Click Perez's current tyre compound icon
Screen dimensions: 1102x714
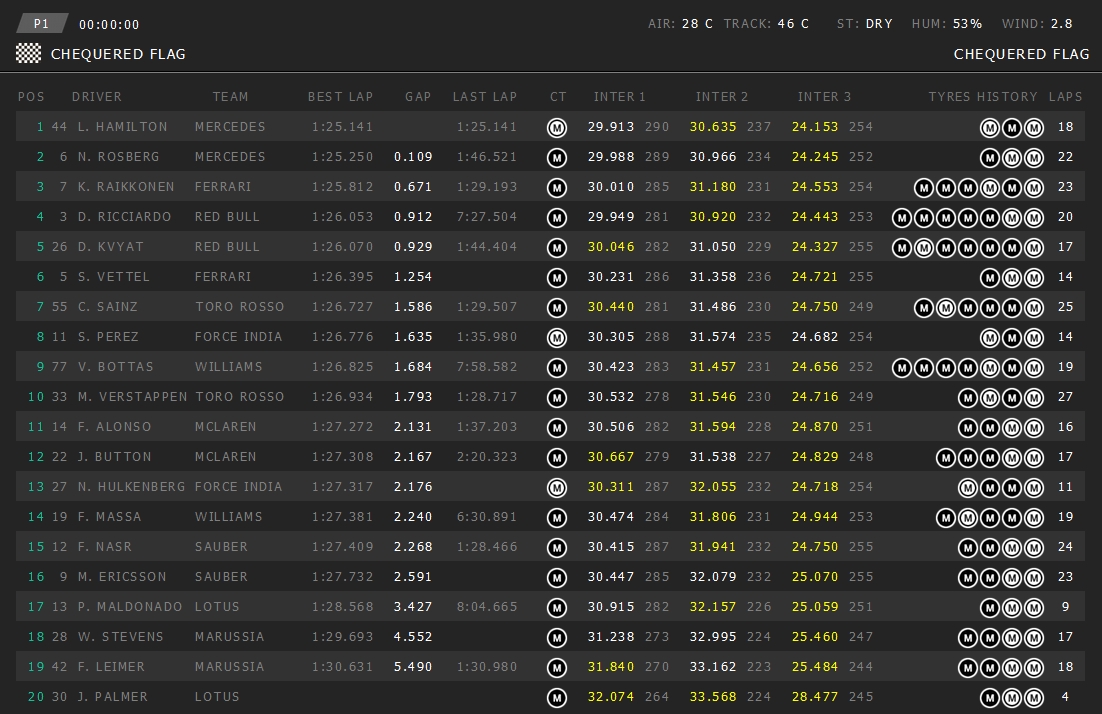coord(557,337)
